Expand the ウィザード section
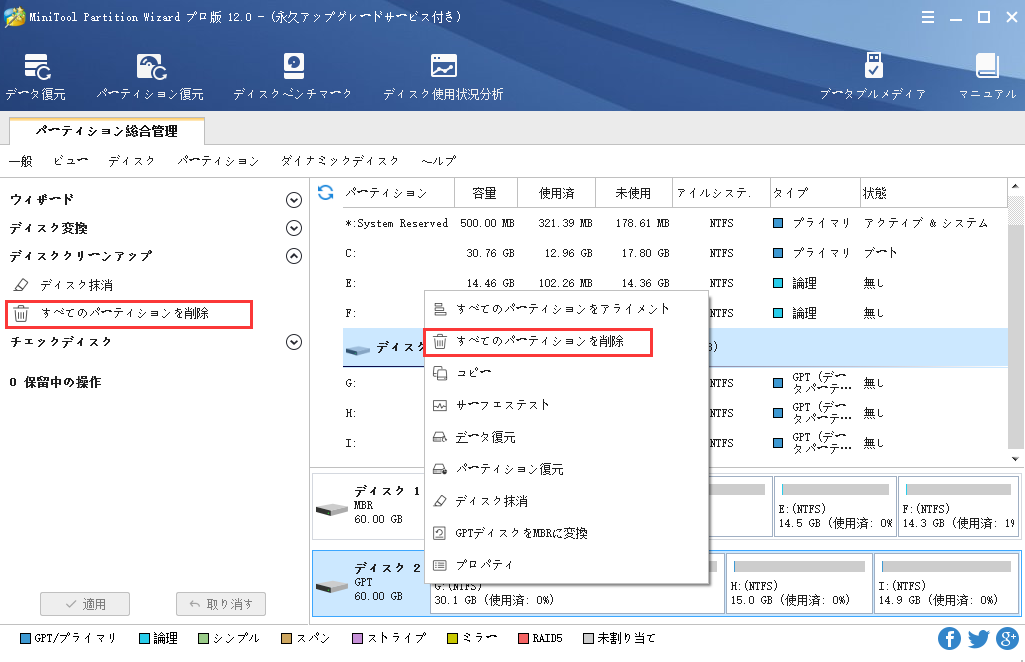This screenshot has height=662, width=1025. point(294,200)
